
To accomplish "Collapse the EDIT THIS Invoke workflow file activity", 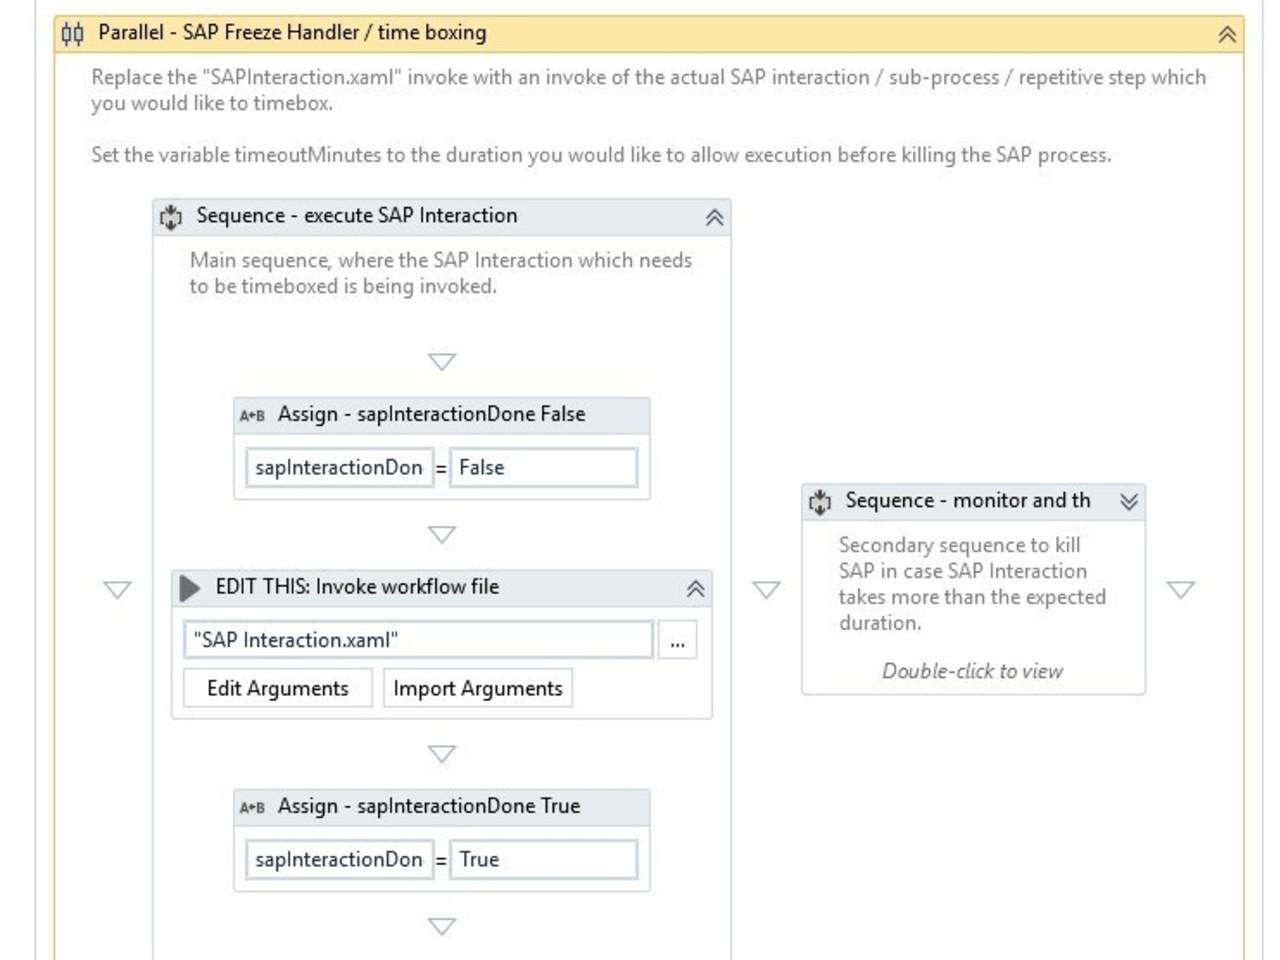I will pos(695,589).
